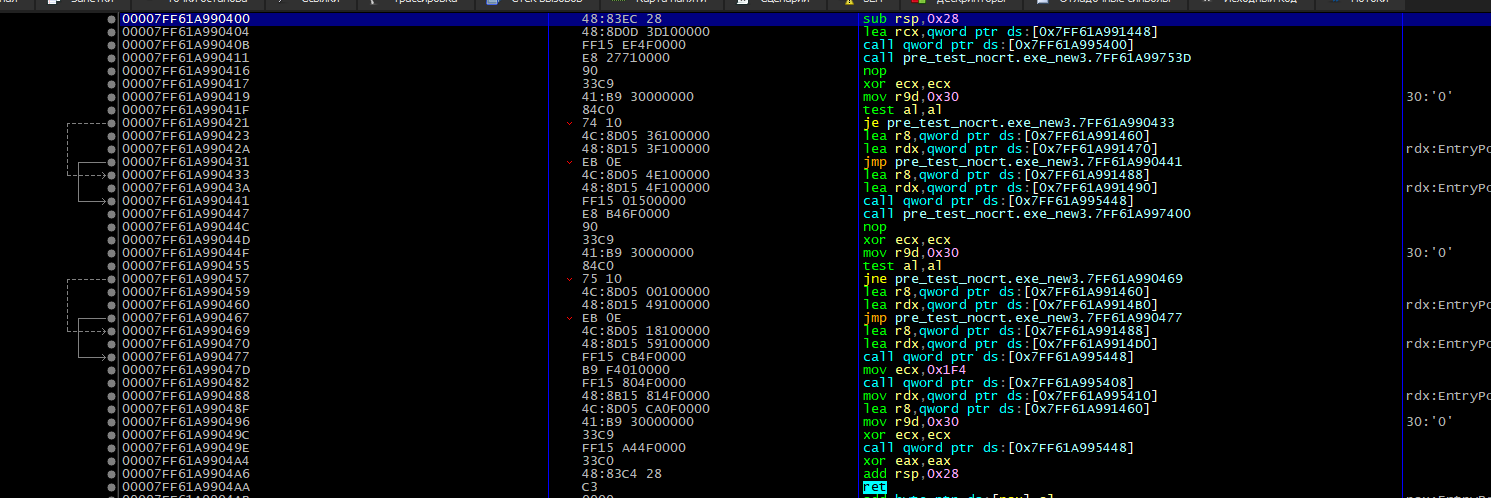Screen dimensions: 1491x498
Task: Click breakpoint circle at 00007FF61A990447
Action: tap(111, 214)
